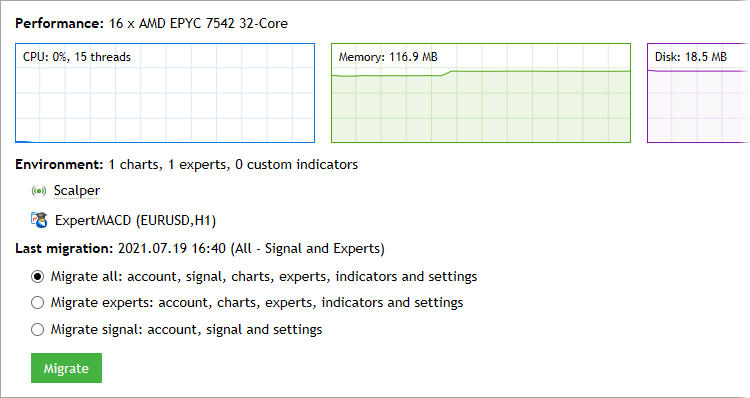This screenshot has width=750, height=398.
Task: Click the Migrate all option label text
Action: (264, 276)
